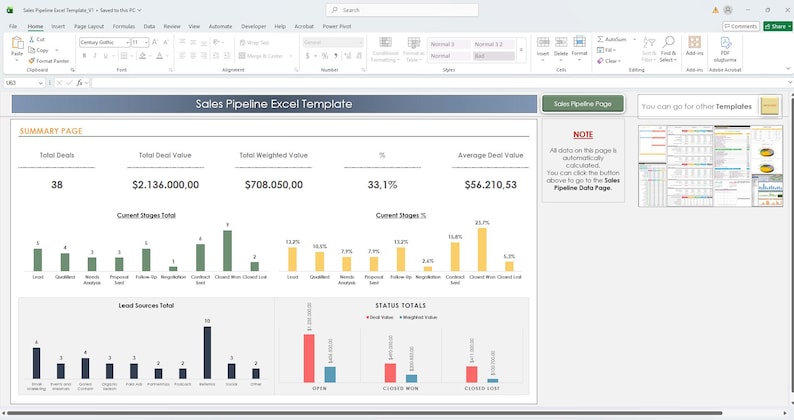Viewport: 794px width, 420px height.
Task: Increase font size with the larger A
Action: pos(155,43)
